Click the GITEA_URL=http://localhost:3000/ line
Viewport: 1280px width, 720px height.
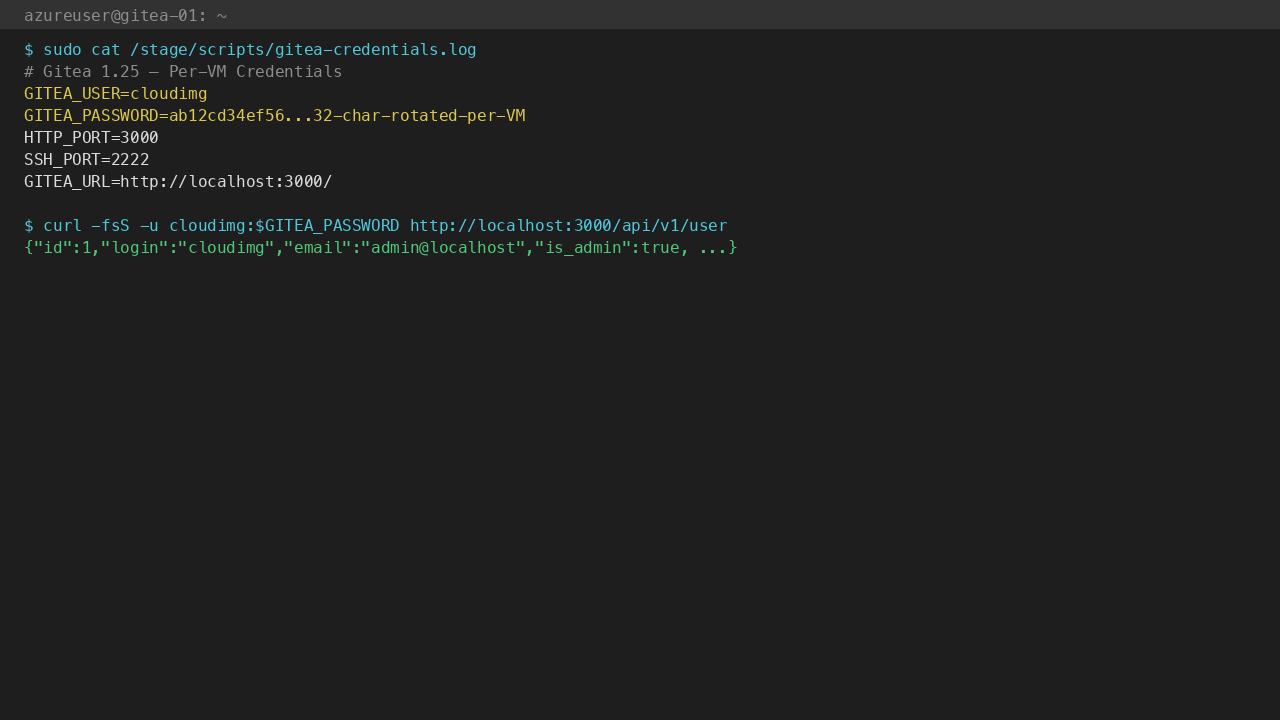[x=178, y=182]
